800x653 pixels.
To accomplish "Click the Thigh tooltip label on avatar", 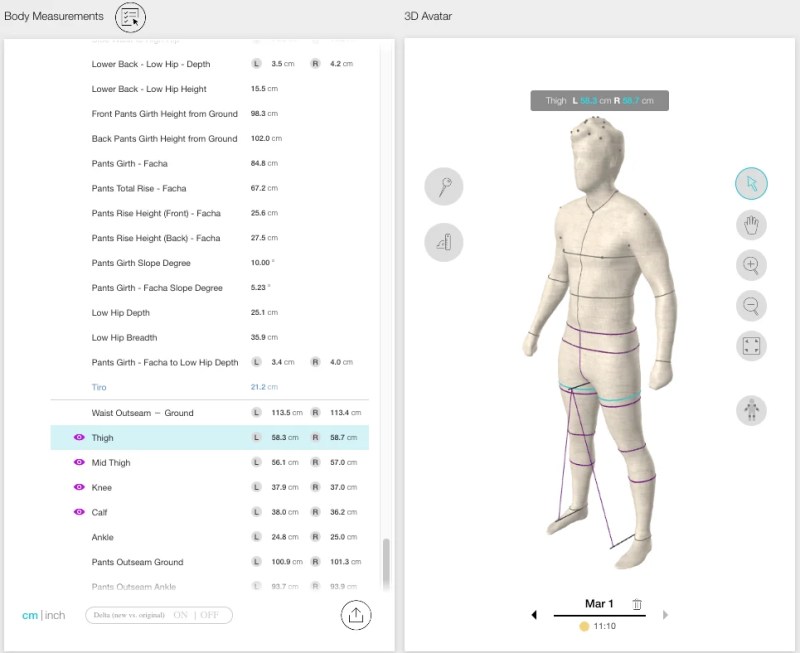I will [599, 101].
